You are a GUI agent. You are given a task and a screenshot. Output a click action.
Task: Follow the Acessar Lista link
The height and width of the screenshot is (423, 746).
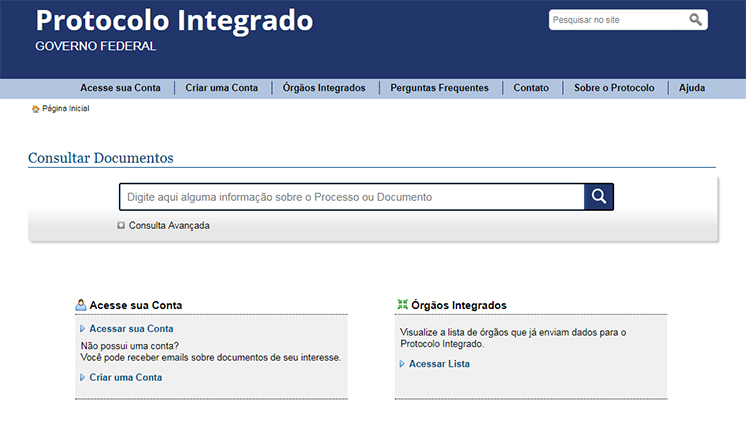coord(439,364)
